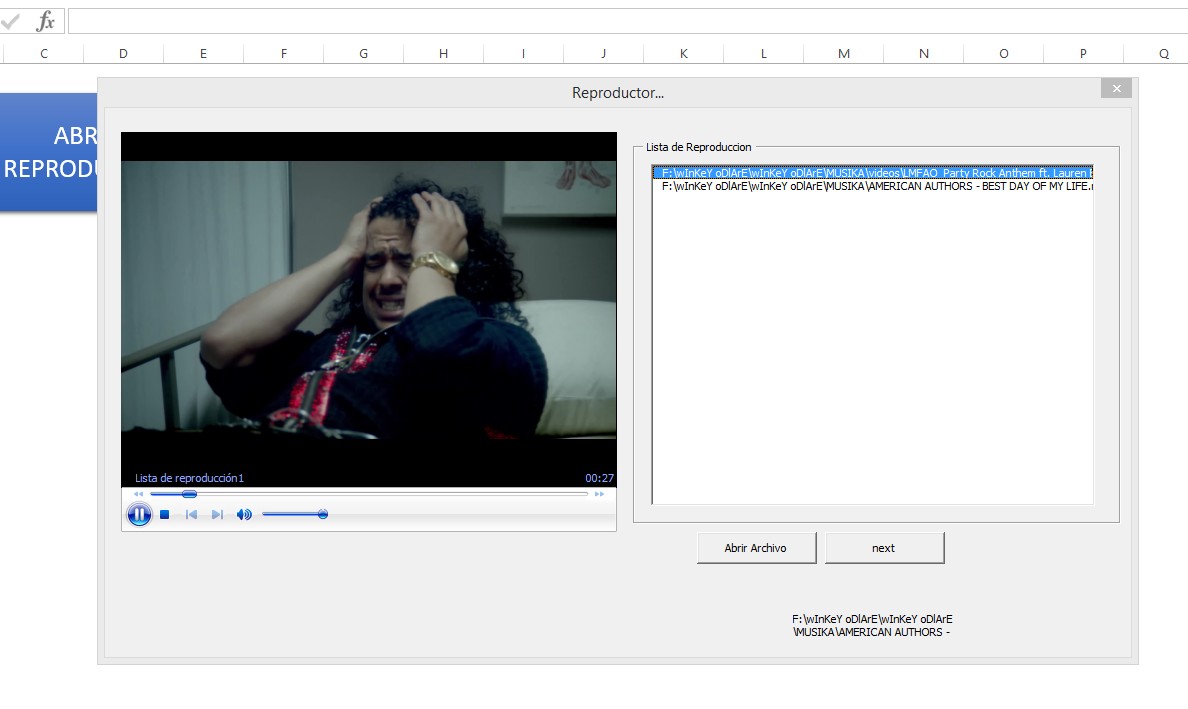Close the Reproductor dialog
The width and height of the screenshot is (1188, 709).
(x=1117, y=89)
